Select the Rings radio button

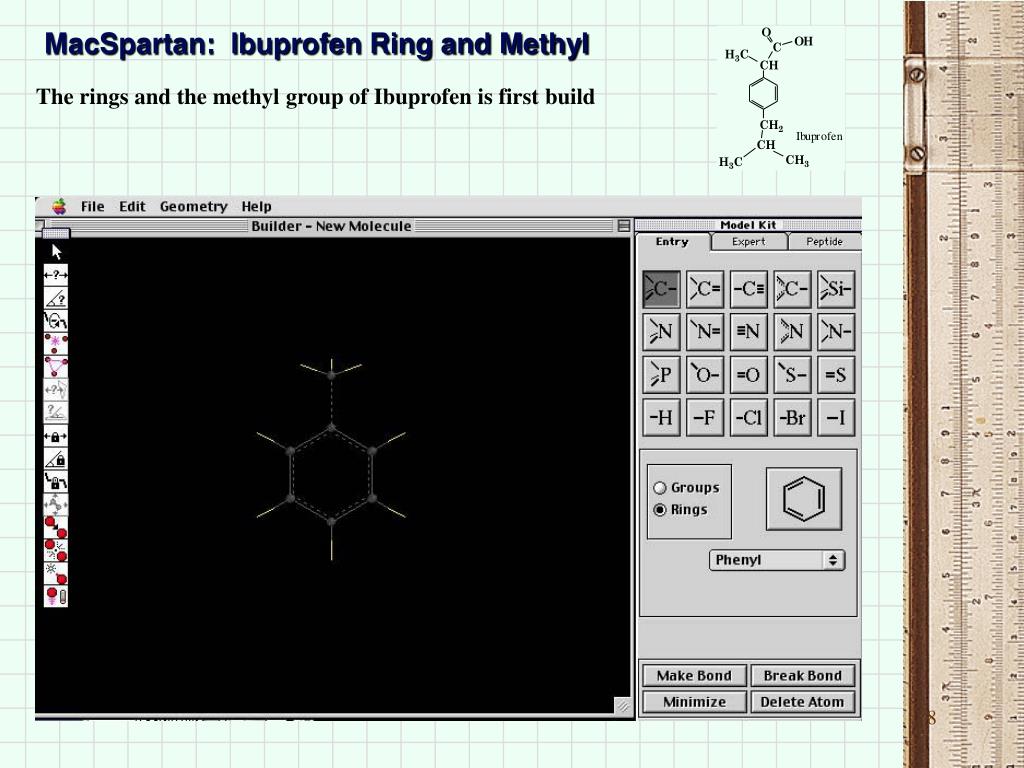click(x=660, y=509)
